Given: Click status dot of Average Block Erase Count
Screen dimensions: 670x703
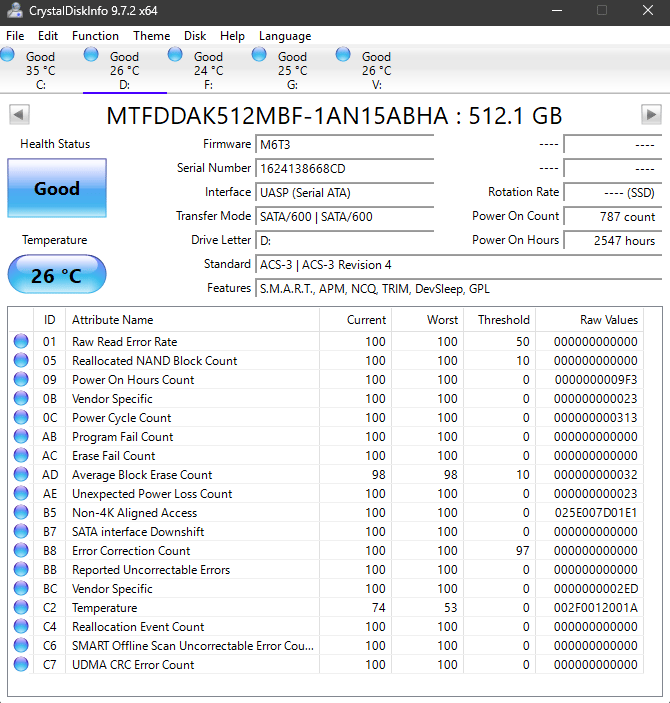Looking at the screenshot, I should (21, 474).
